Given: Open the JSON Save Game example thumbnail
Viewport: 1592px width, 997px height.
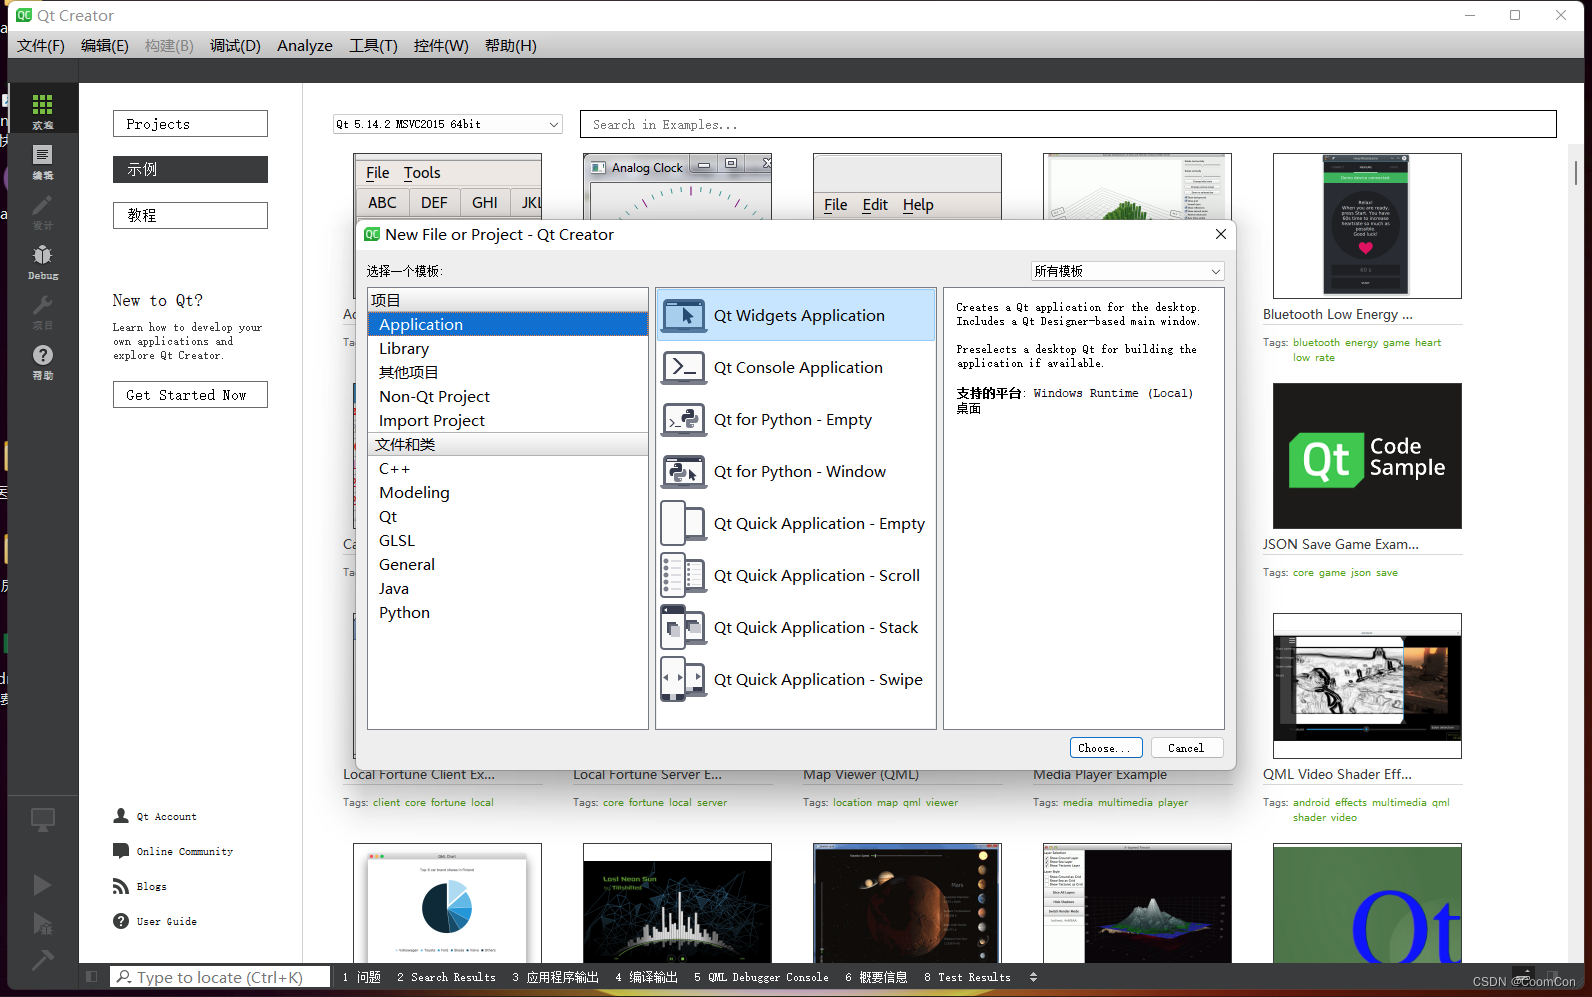Looking at the screenshot, I should point(1367,456).
